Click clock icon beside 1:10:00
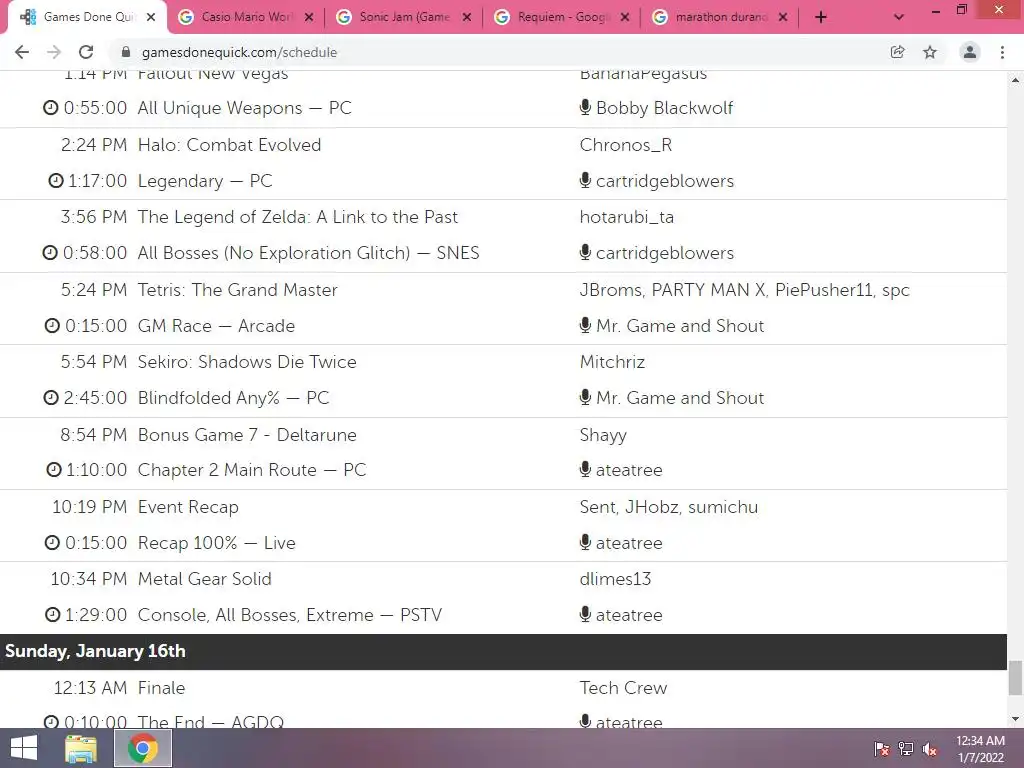This screenshot has height=768, width=1024. [54, 470]
